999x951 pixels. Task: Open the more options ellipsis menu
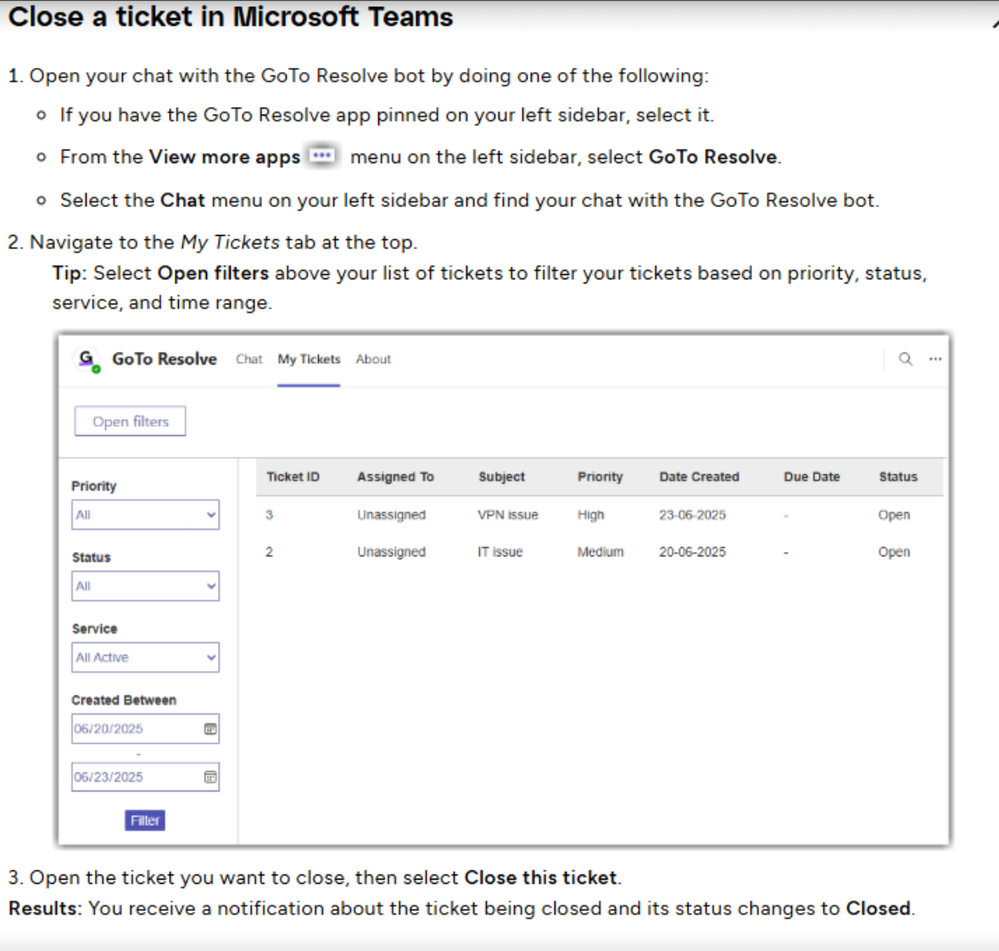point(935,359)
